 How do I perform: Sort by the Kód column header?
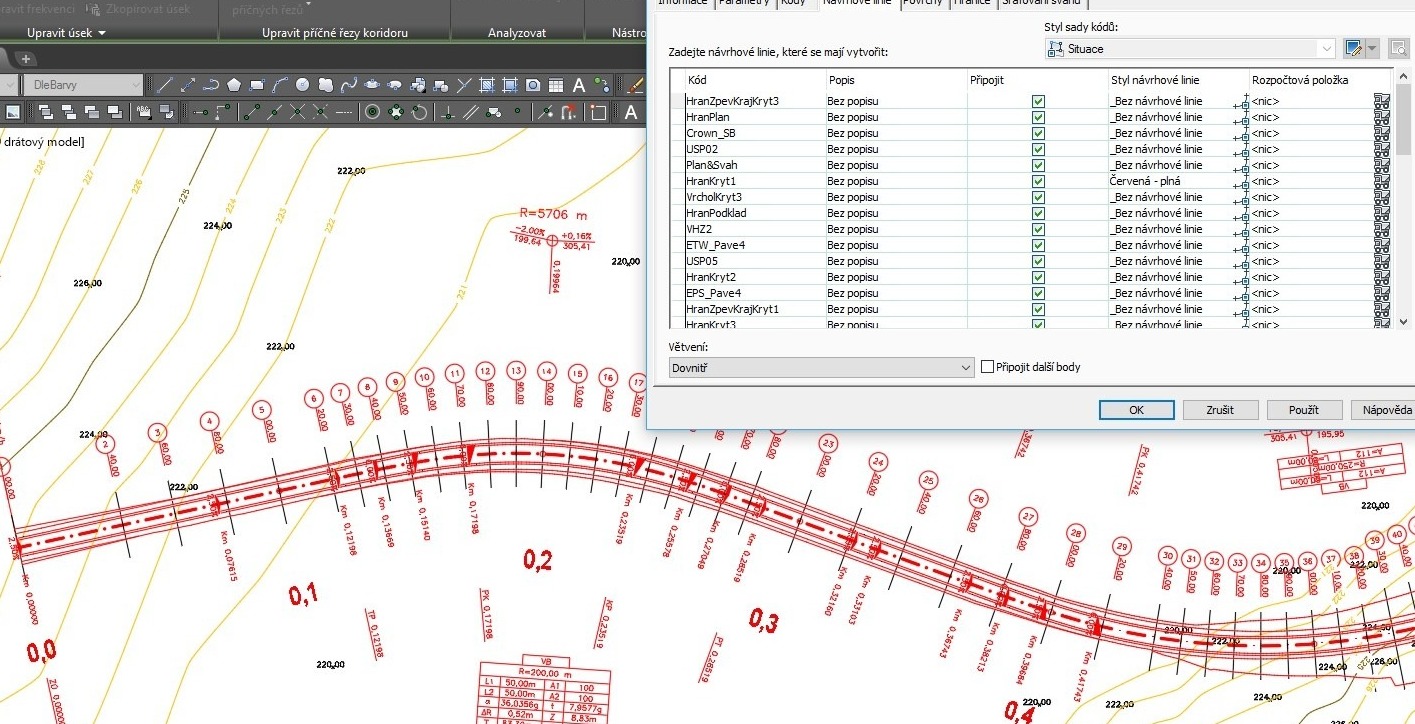(x=755, y=79)
